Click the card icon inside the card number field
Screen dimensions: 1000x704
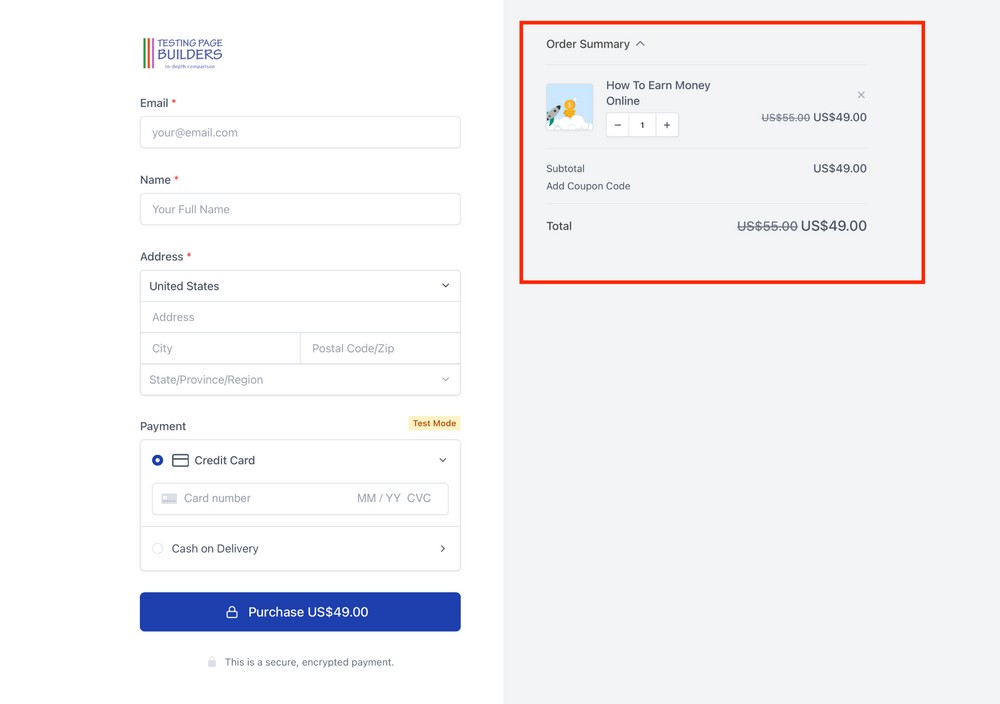168,498
